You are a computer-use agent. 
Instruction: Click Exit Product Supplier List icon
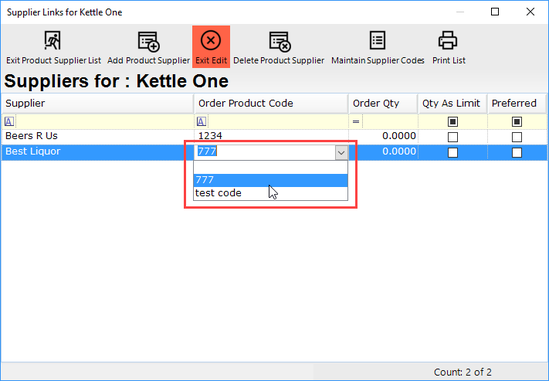pyautogui.click(x=53, y=41)
